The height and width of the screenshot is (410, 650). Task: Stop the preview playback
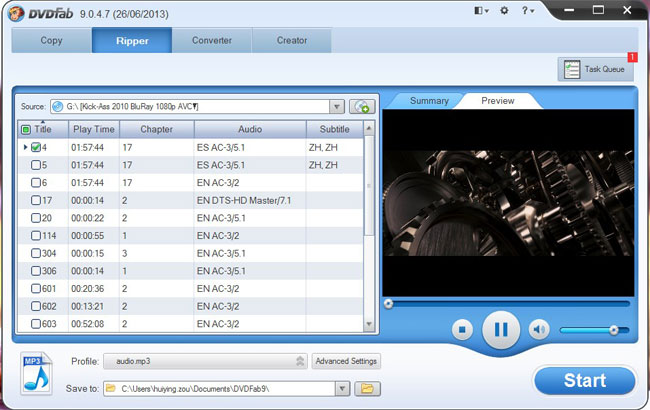(462, 330)
